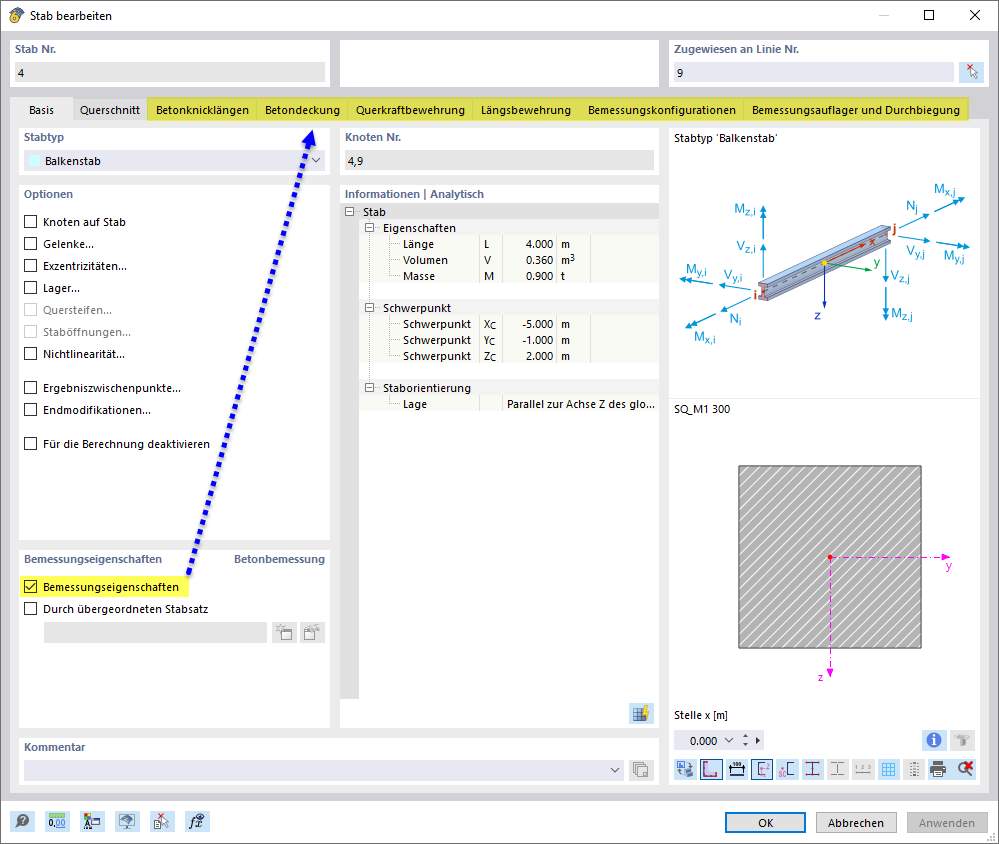
Task: Open the Kommentar dropdown arrow
Action: [615, 769]
